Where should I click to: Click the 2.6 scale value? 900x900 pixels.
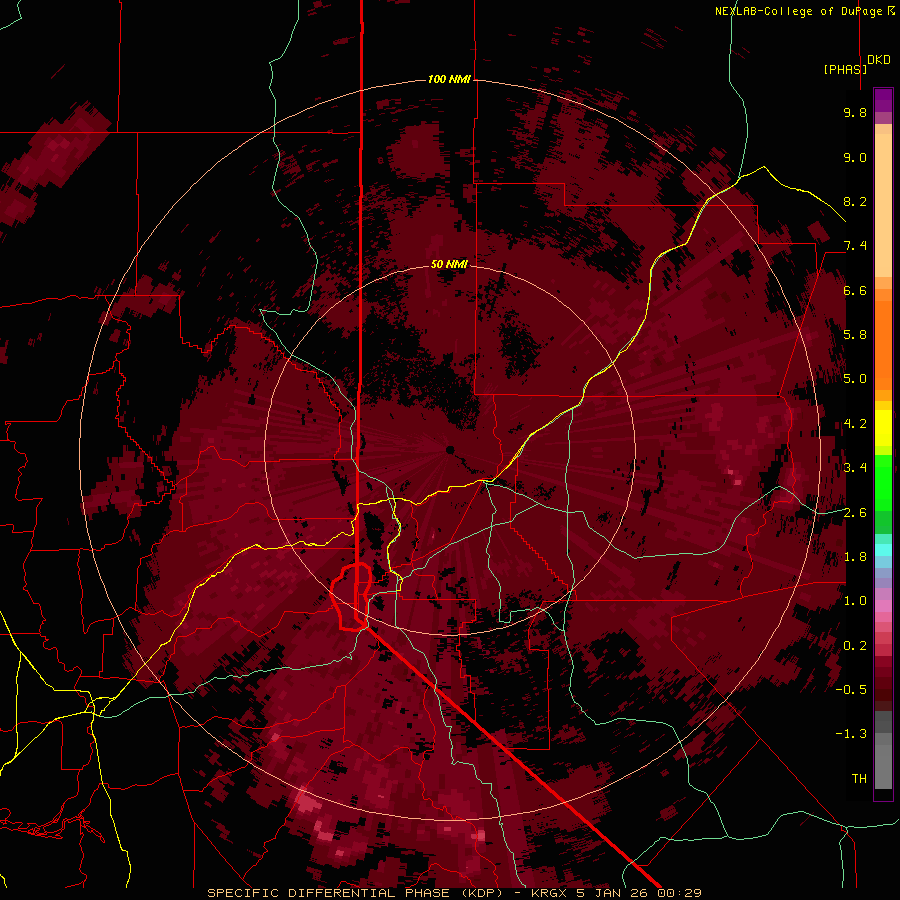tap(855, 513)
